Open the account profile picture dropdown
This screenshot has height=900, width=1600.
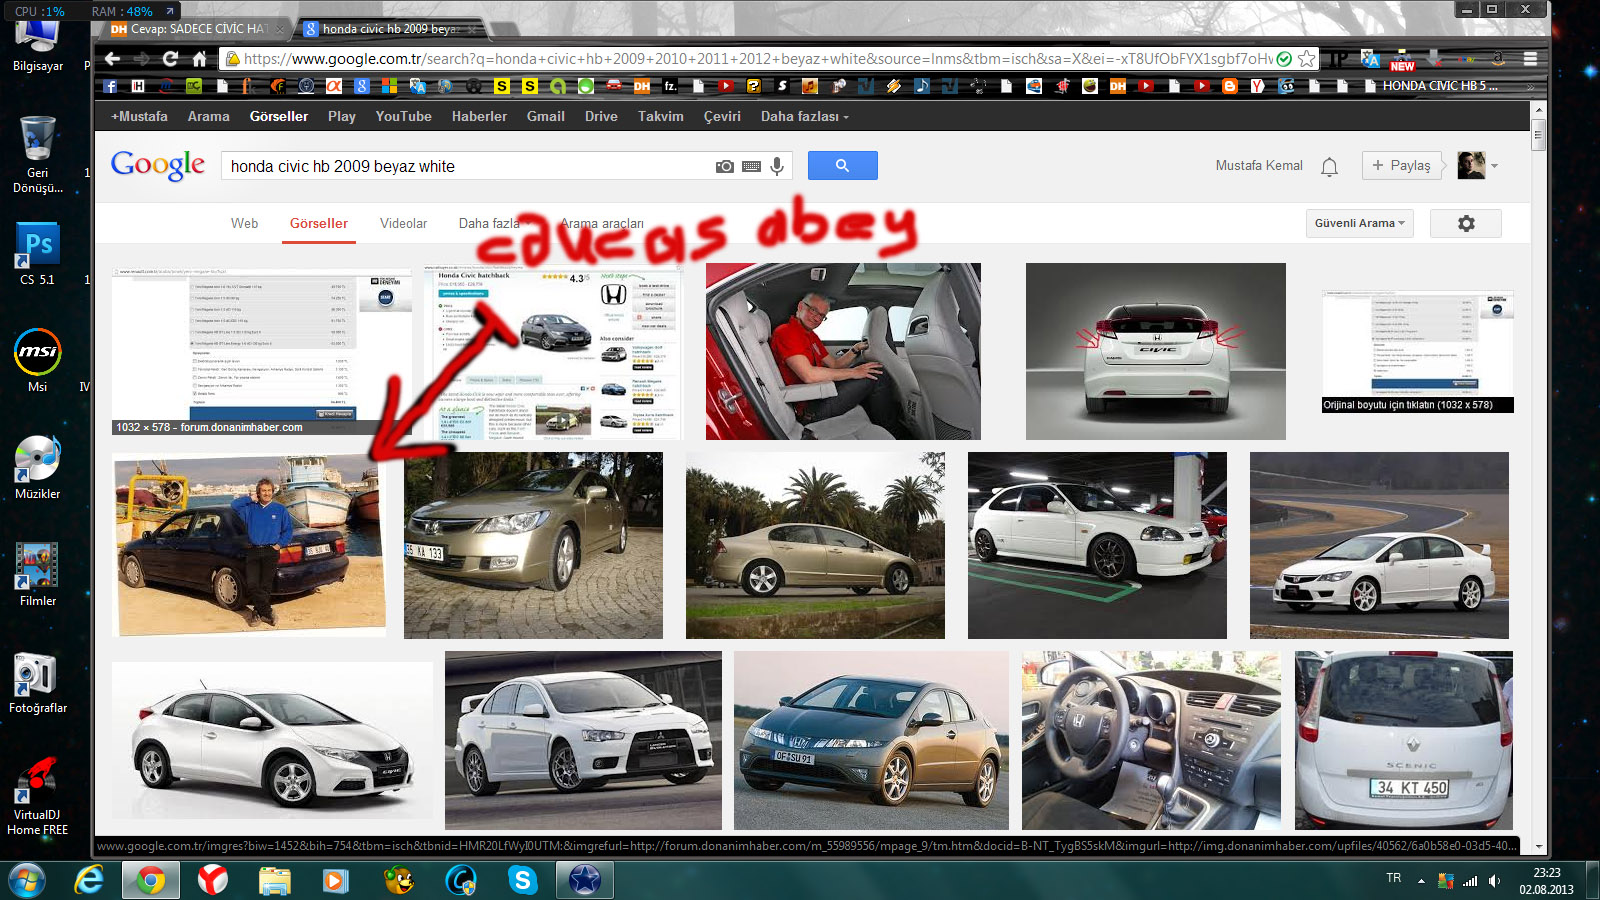click(1477, 166)
